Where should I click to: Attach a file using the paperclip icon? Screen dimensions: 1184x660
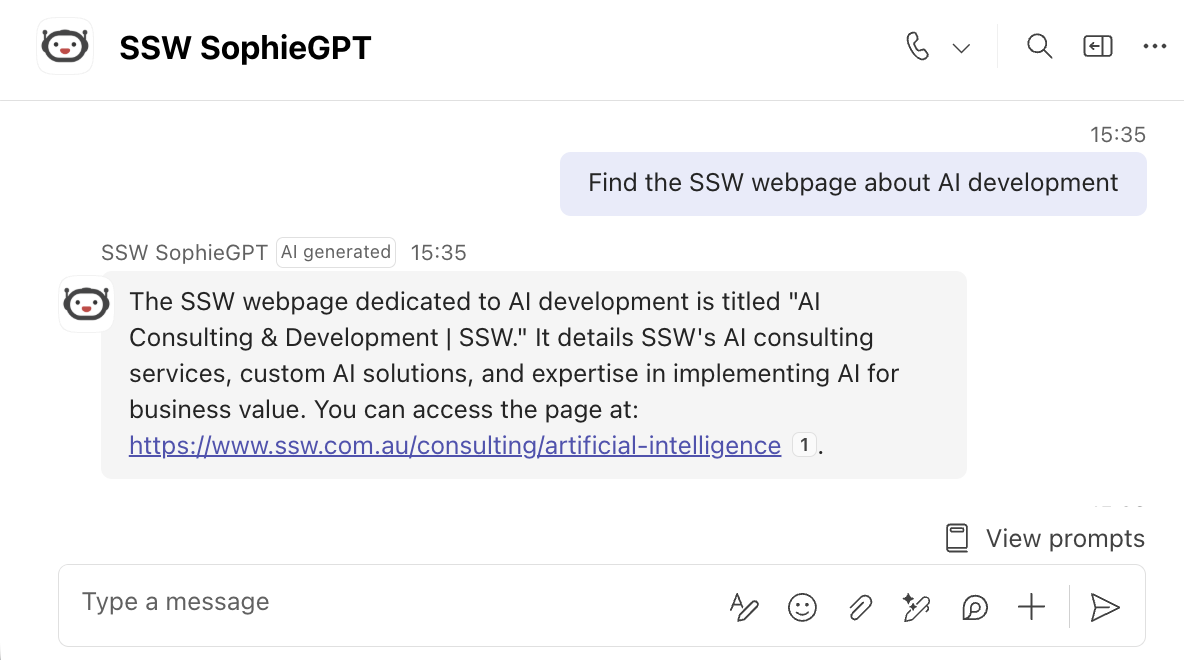click(859, 607)
